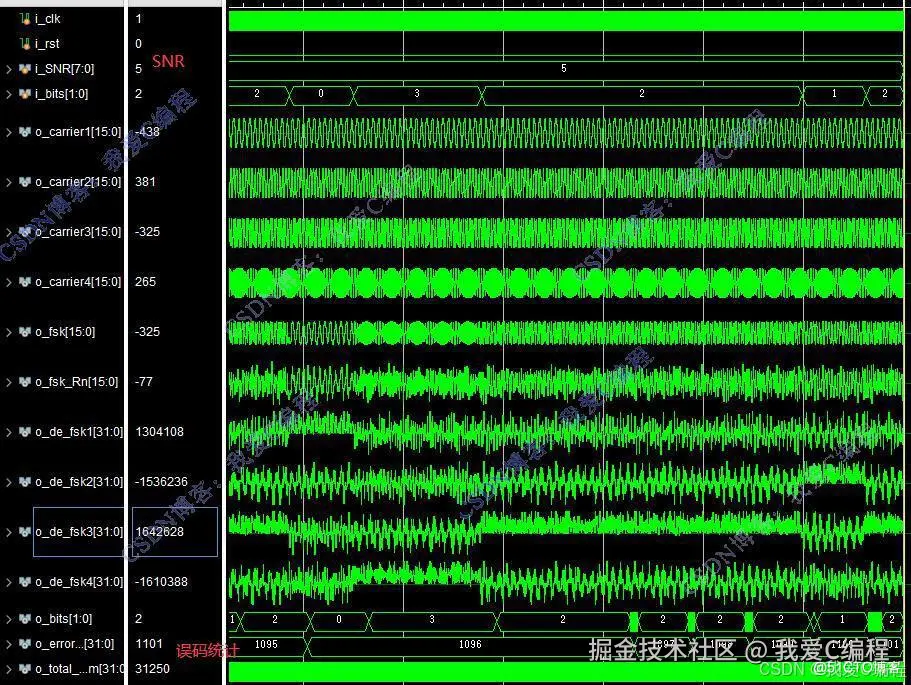Select the i_clk signal name
911x685 pixels.
click(x=48, y=19)
